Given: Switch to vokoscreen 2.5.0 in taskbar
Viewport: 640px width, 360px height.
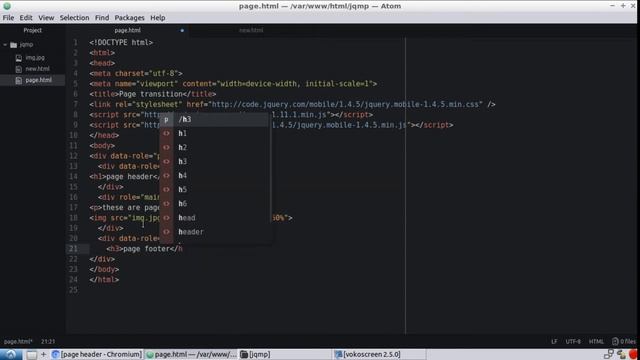Looking at the screenshot, I should [x=379, y=354].
